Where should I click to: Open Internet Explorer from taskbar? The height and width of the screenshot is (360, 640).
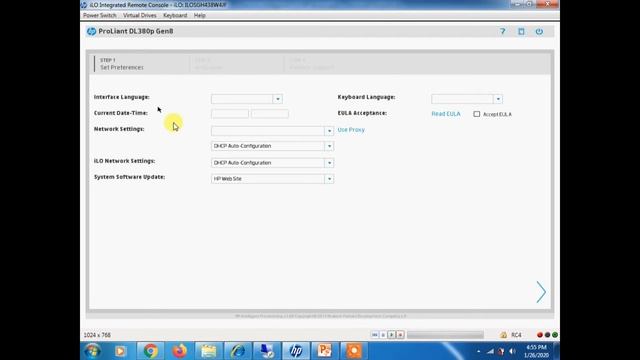click(238, 351)
